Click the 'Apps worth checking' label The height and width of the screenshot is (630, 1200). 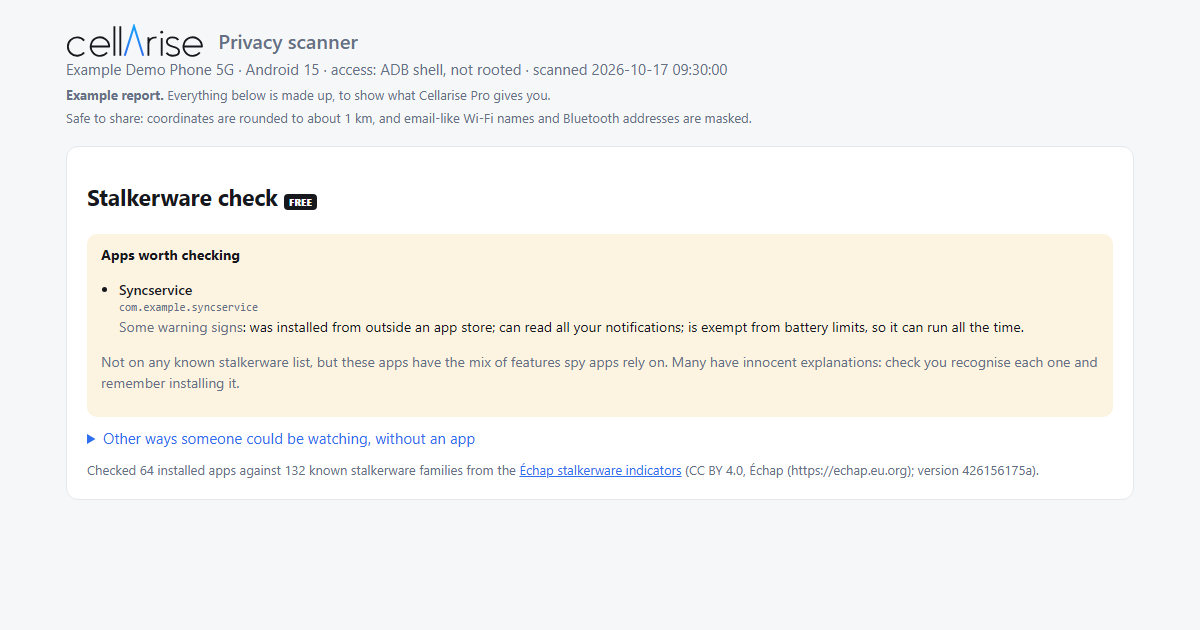click(171, 255)
